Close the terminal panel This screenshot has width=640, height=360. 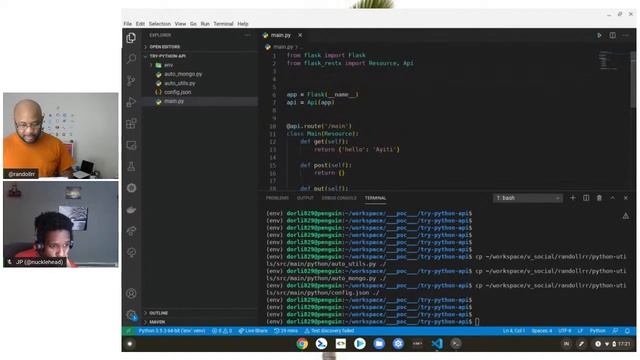[x=626, y=198]
